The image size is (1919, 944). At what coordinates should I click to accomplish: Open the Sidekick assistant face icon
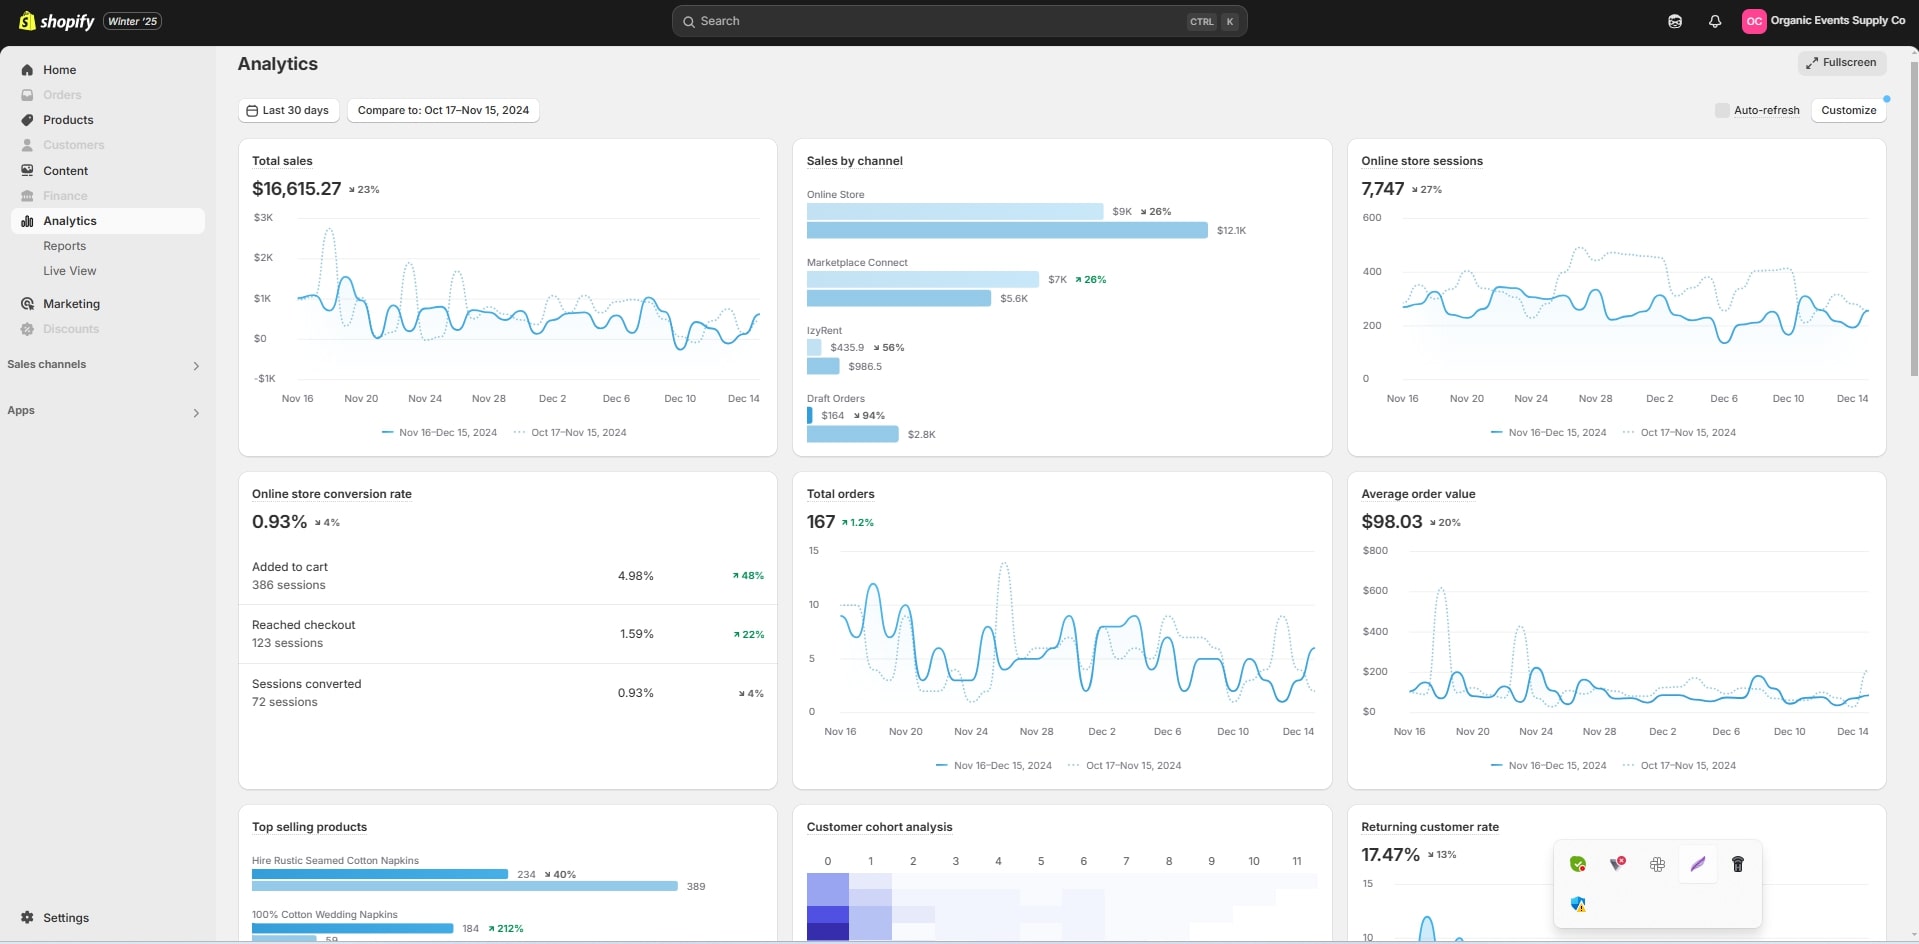coord(1675,21)
